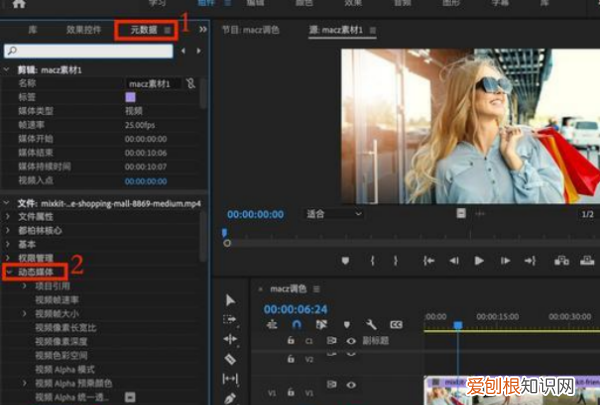The width and height of the screenshot is (600, 405).
Task: Click the Insert edit button
Action: click(561, 261)
